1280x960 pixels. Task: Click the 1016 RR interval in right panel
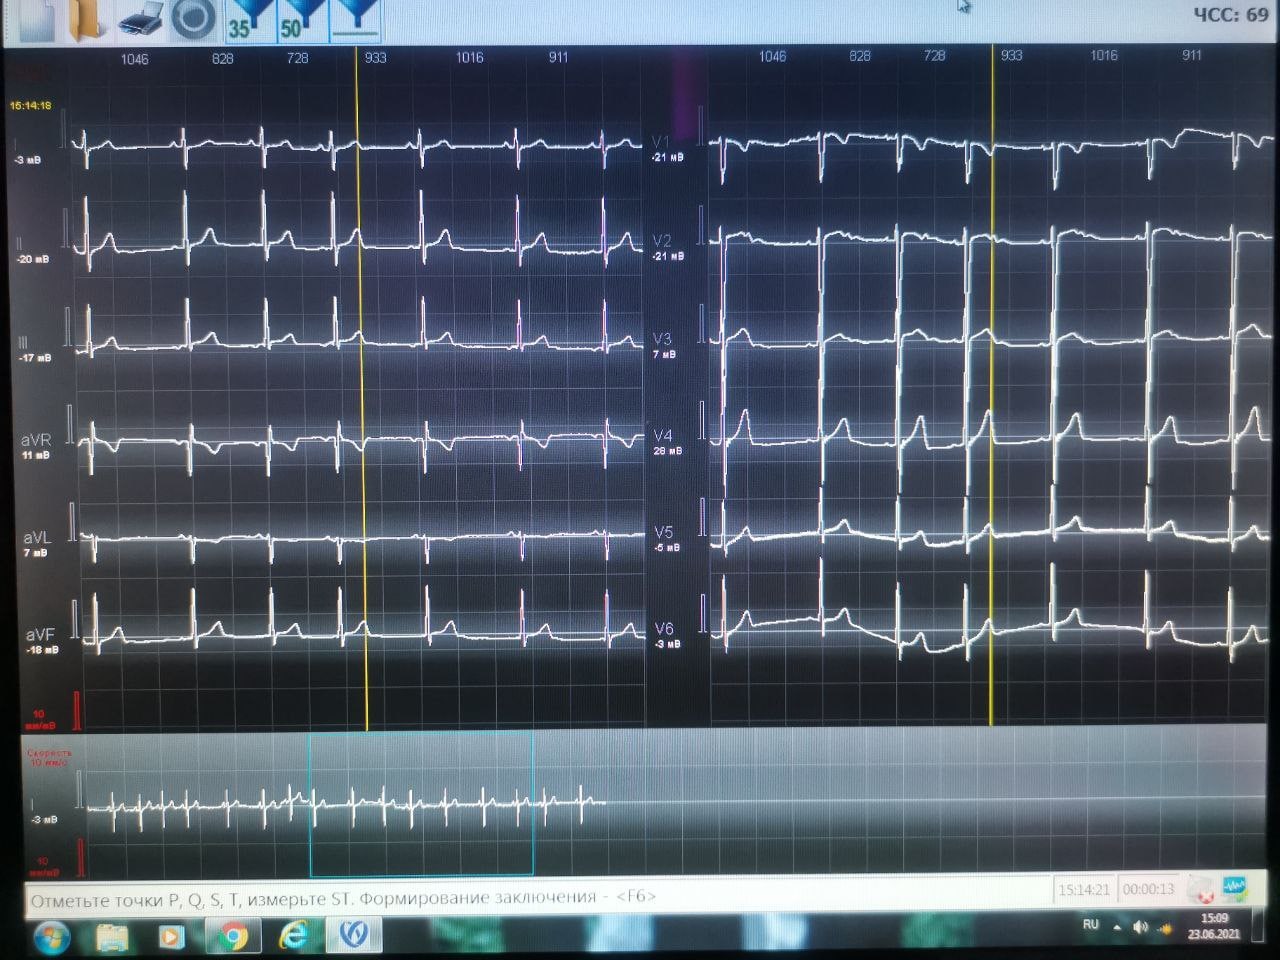point(1104,56)
